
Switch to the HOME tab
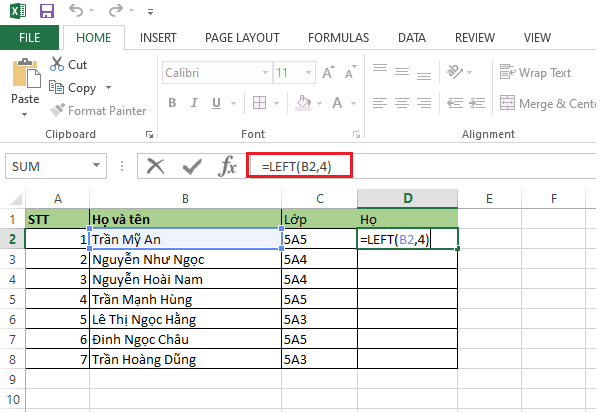(93, 37)
